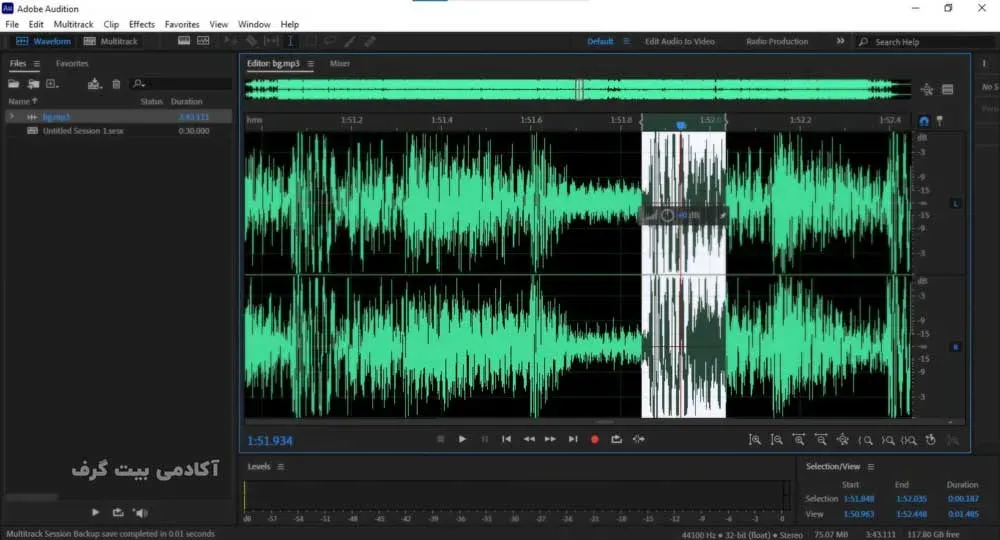The width and height of the screenshot is (1000, 540).
Task: Show more workspaces with double chevron
Action: click(841, 41)
